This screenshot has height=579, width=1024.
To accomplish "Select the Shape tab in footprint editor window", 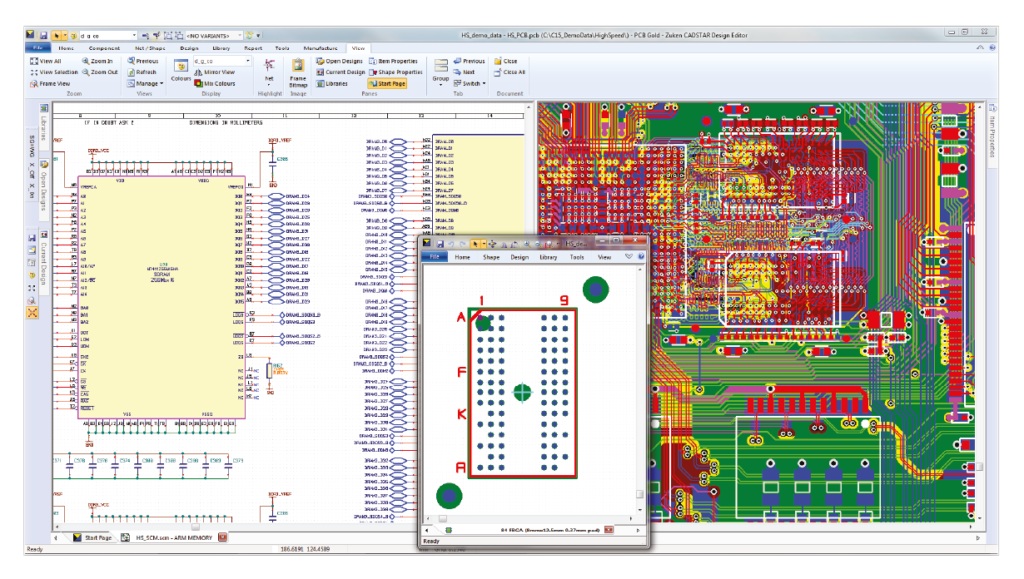I will [491, 257].
